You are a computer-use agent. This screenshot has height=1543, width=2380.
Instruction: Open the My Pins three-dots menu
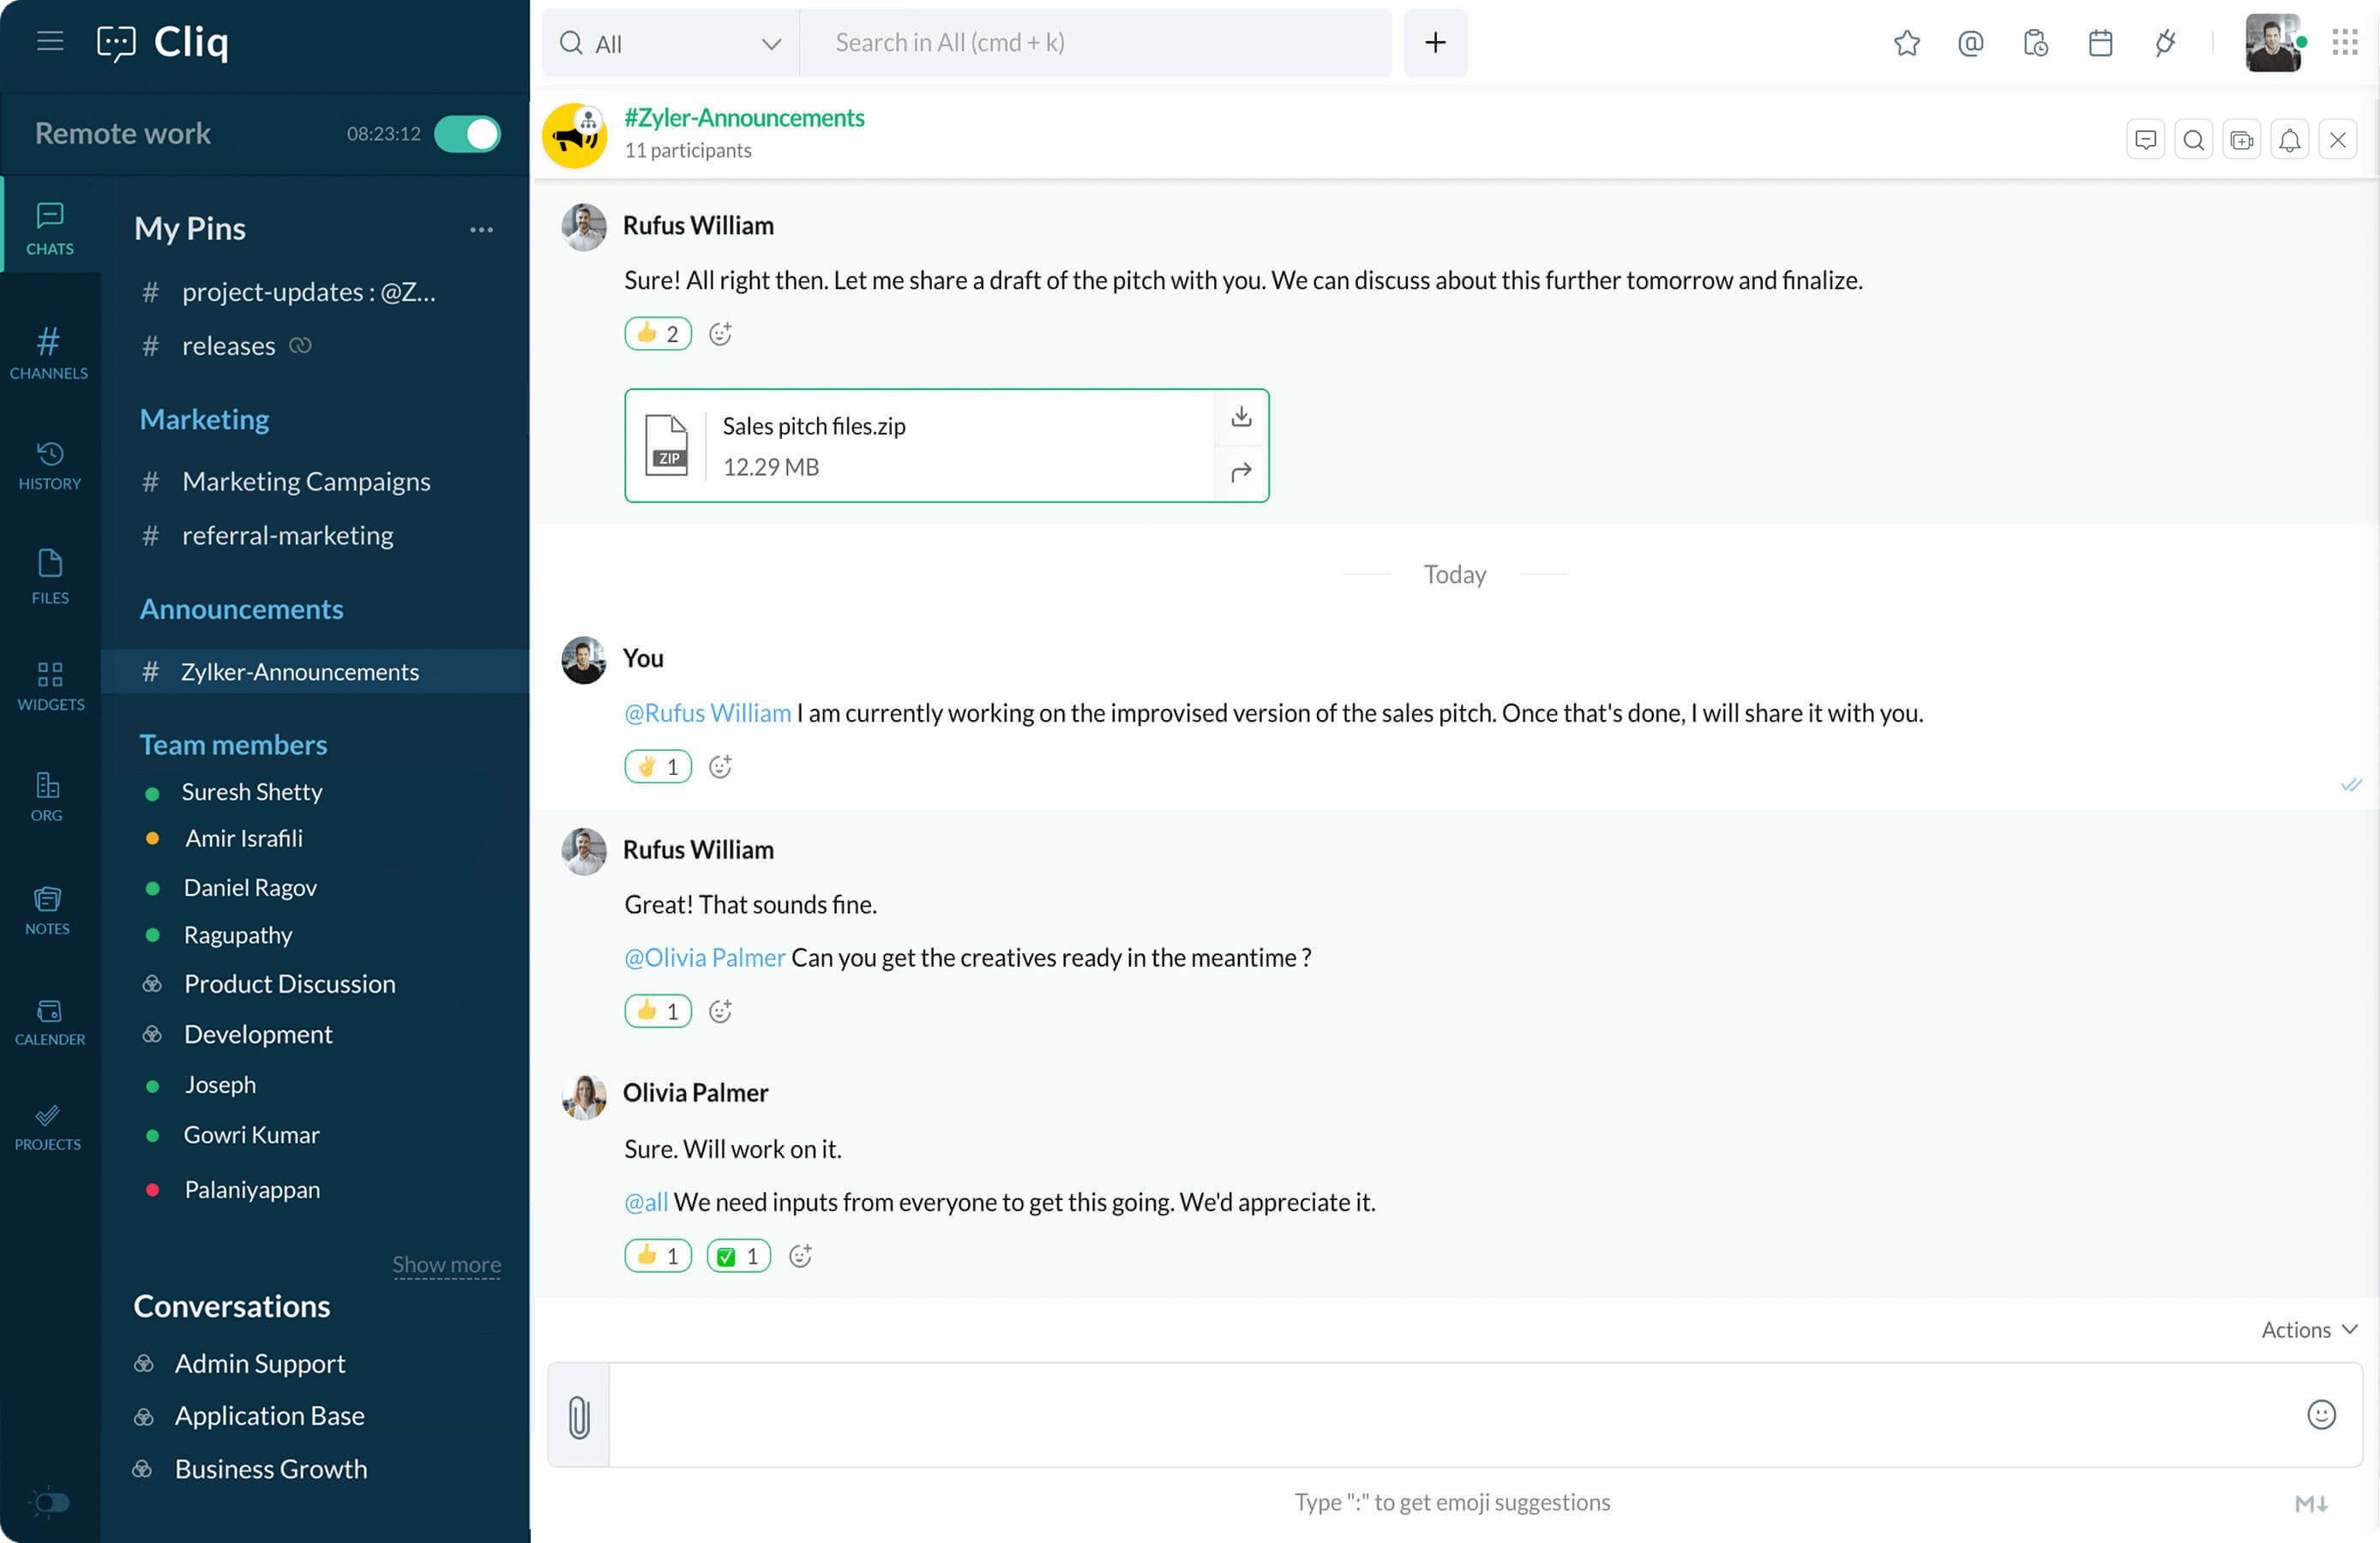pyautogui.click(x=481, y=229)
